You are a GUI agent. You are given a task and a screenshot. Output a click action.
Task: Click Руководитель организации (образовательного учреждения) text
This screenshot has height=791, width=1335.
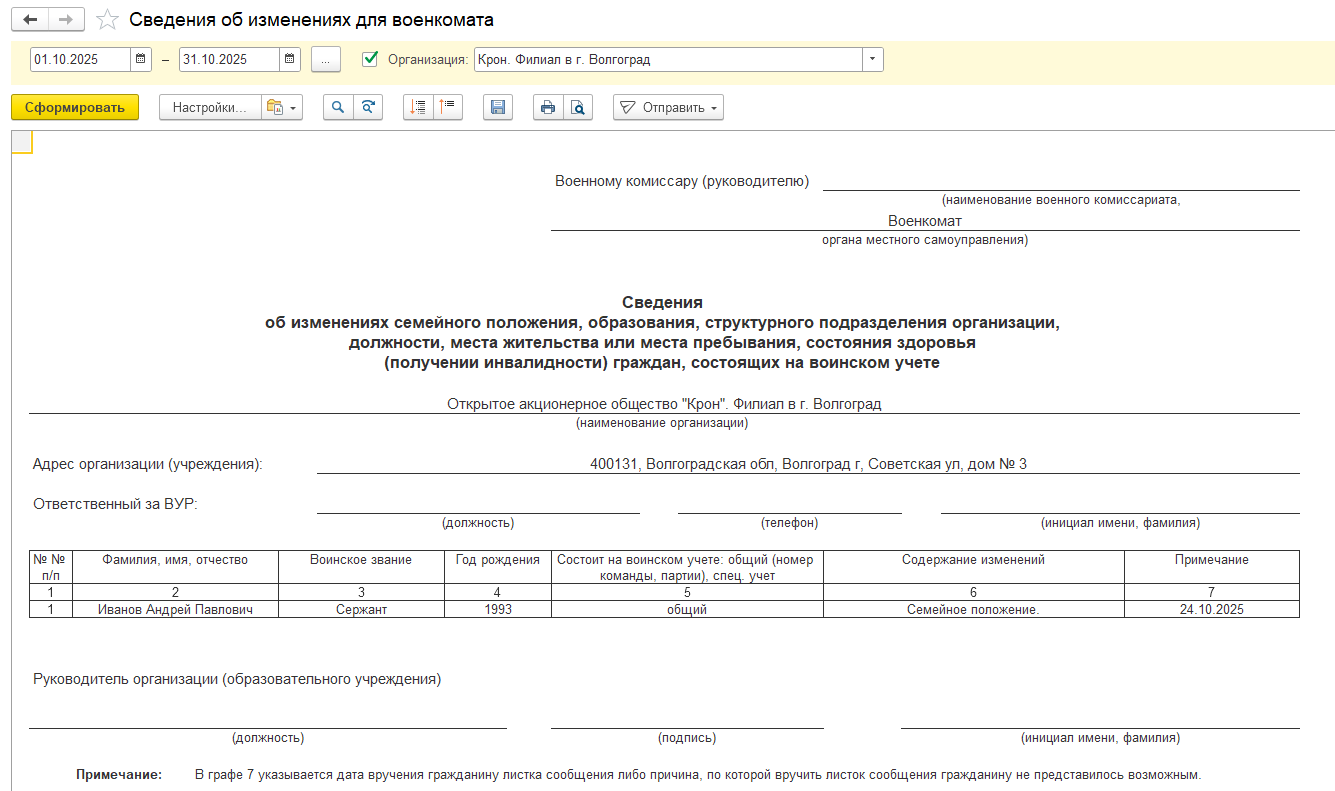[x=237, y=679]
